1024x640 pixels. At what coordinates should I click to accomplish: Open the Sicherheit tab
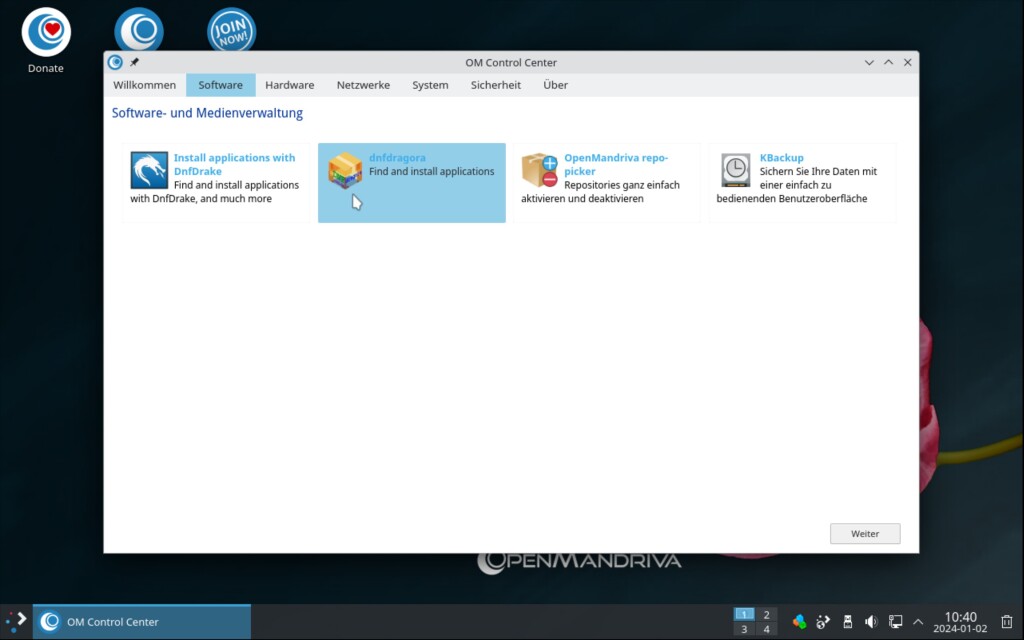click(496, 85)
